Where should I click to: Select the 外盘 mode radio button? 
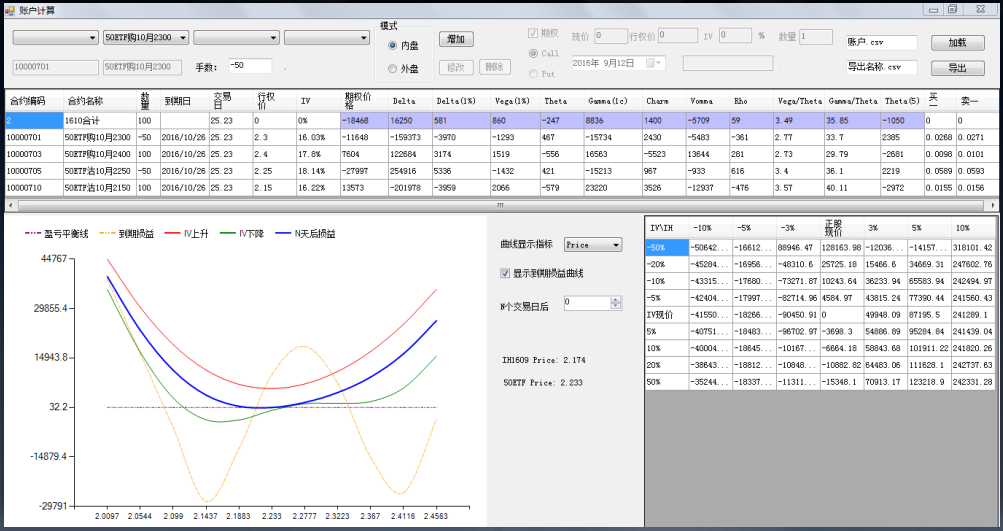tap(392, 69)
